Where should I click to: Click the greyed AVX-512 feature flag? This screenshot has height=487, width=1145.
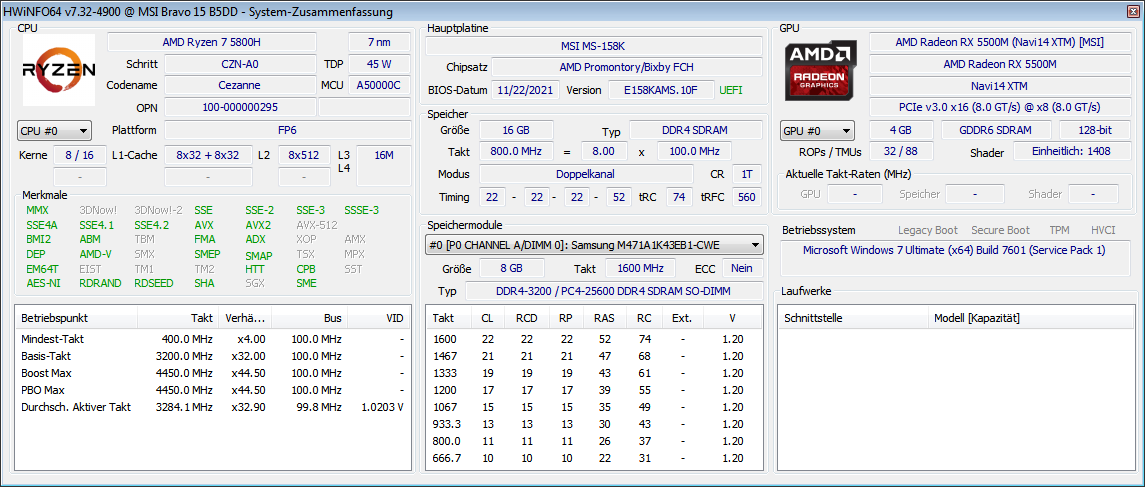click(x=317, y=225)
